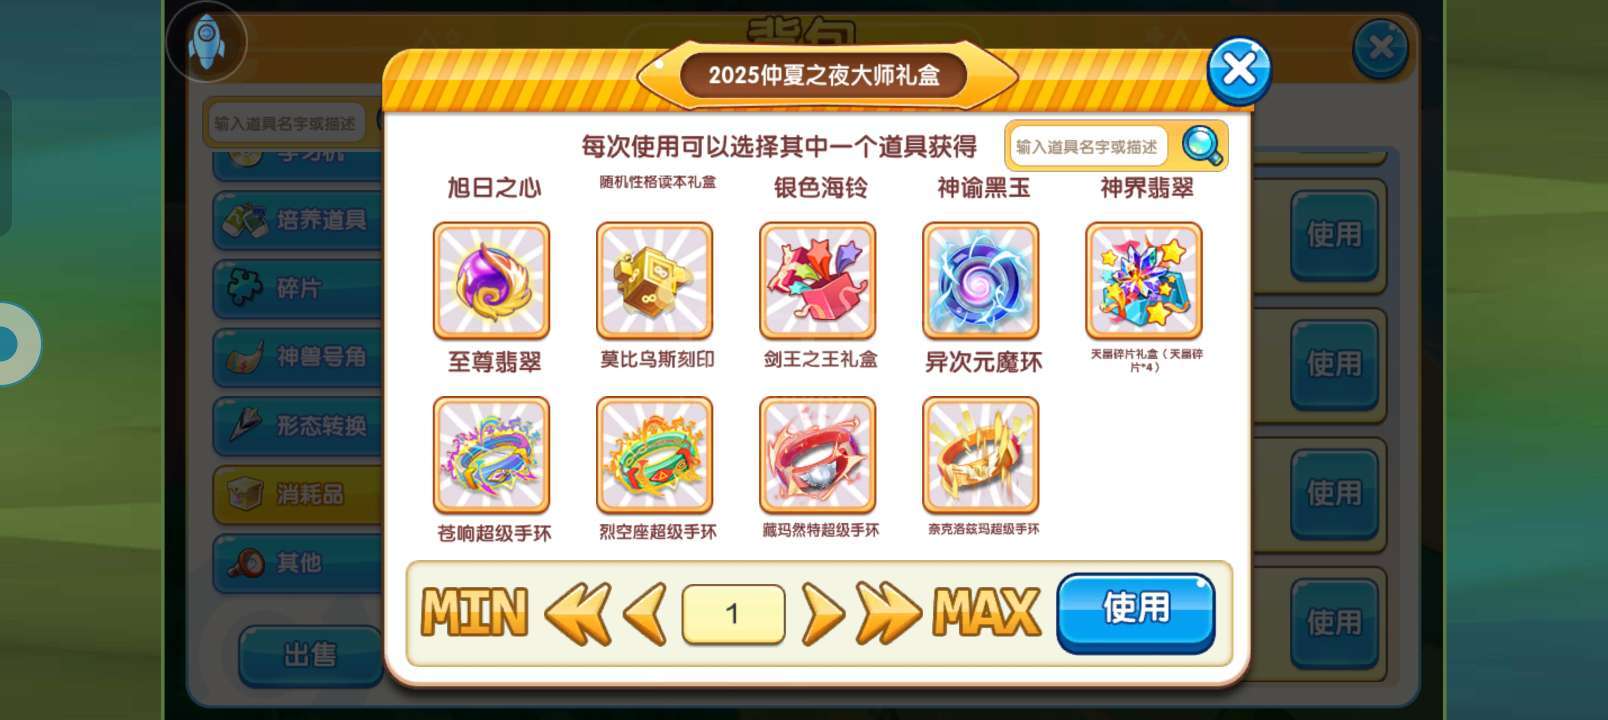The image size is (1608, 720).
Task: Select the 至尊翡翠 purple flame item
Action: tap(491, 281)
